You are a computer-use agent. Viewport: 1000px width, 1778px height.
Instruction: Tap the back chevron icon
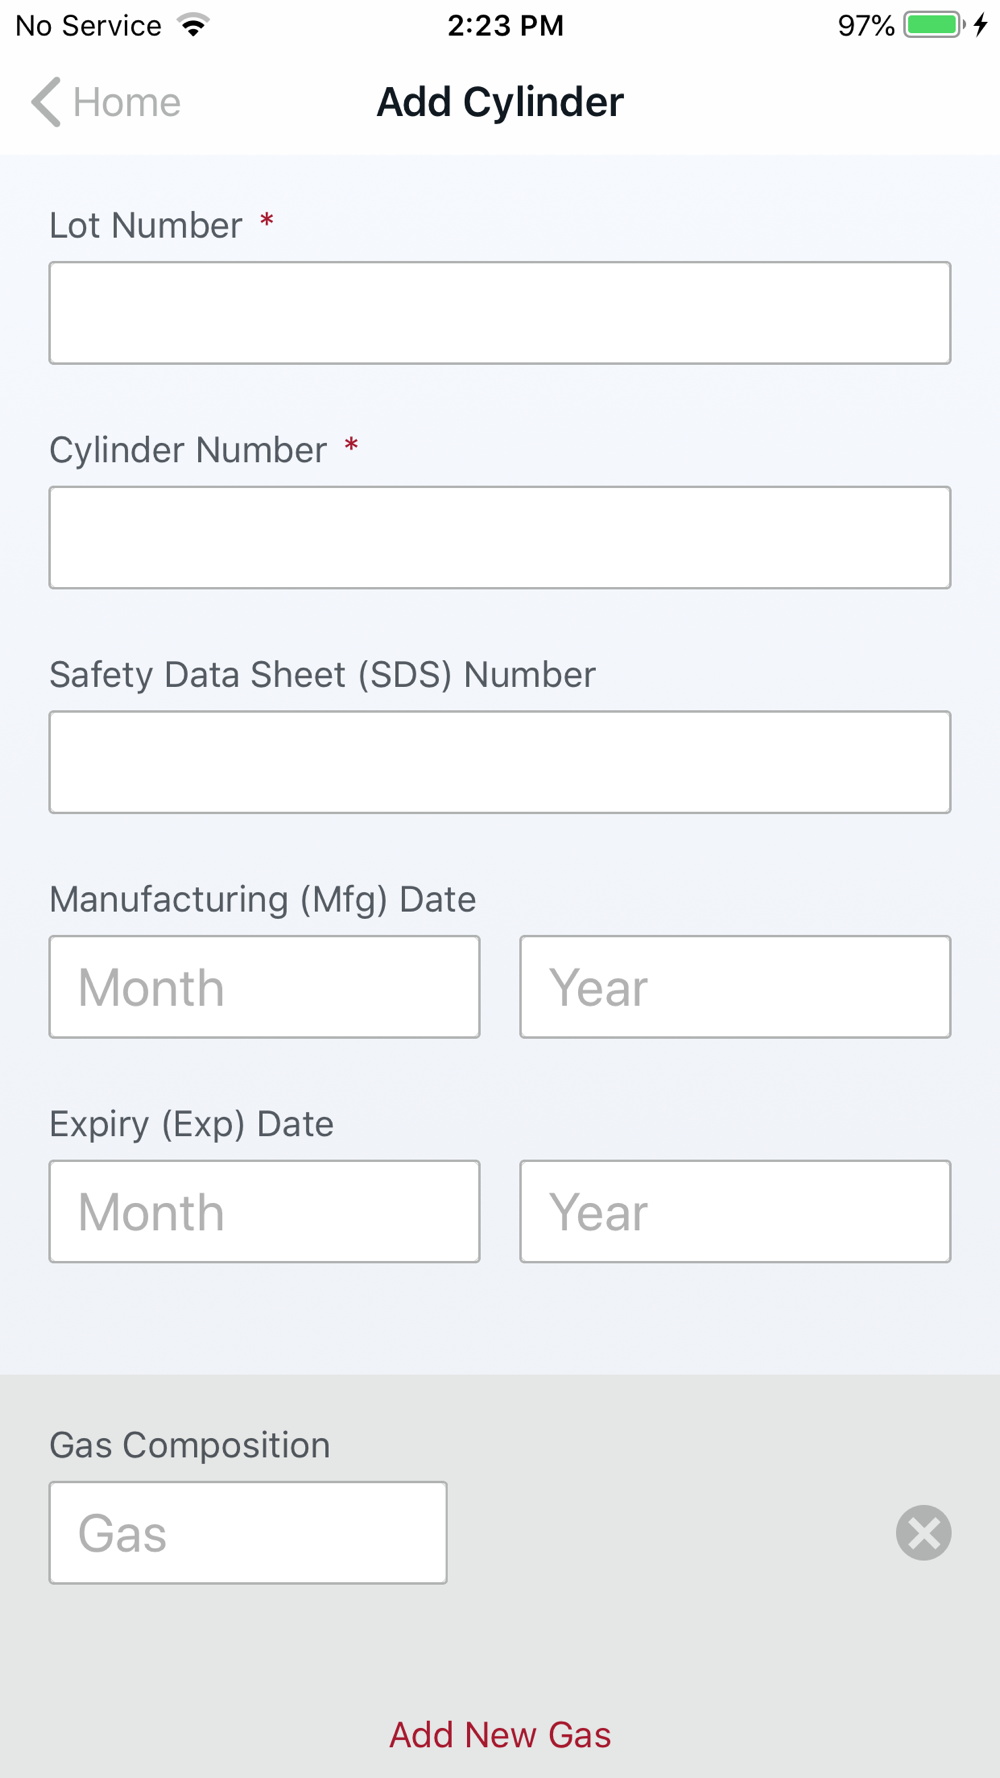(46, 102)
